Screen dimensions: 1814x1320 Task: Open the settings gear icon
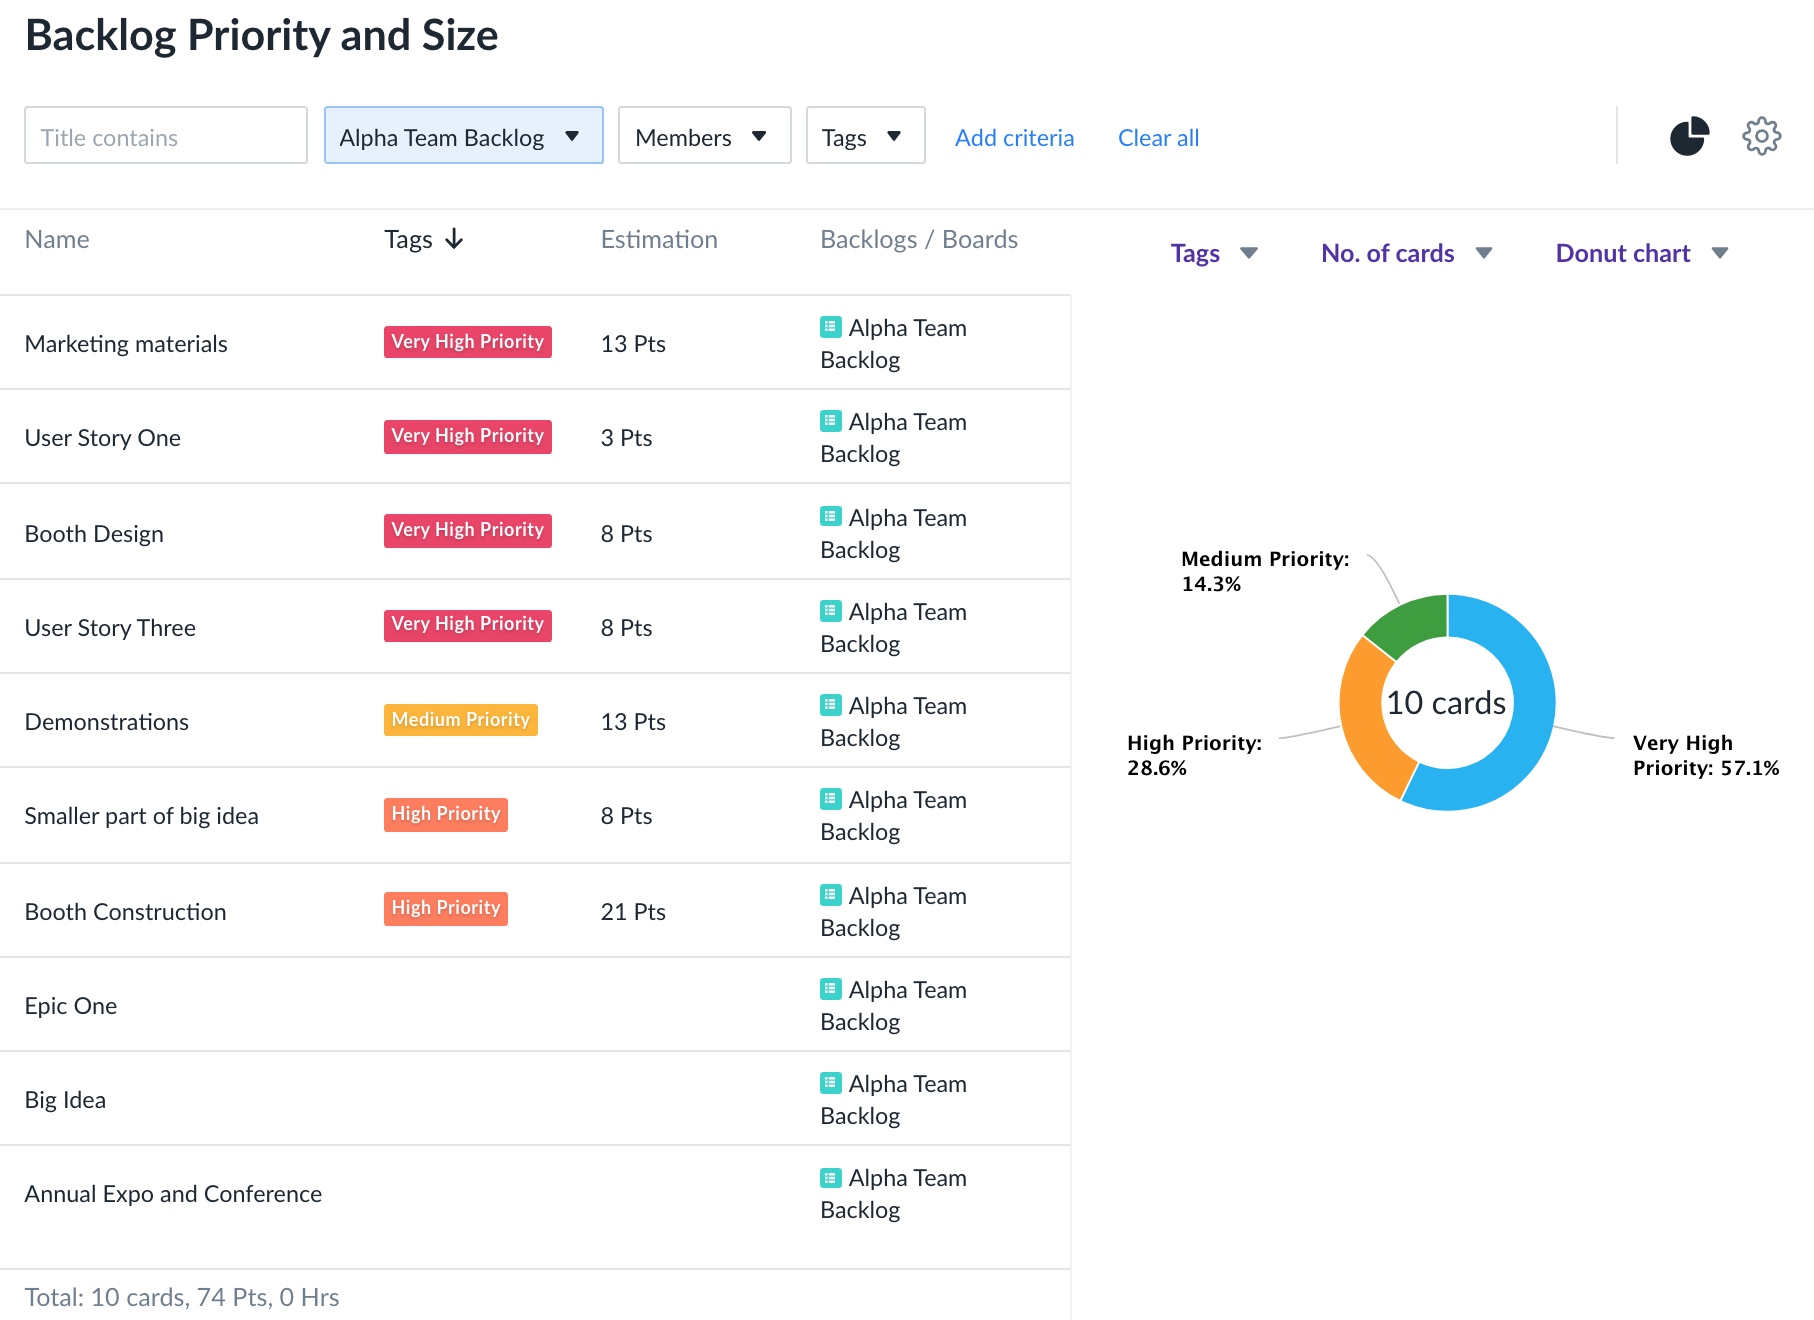1761,136
